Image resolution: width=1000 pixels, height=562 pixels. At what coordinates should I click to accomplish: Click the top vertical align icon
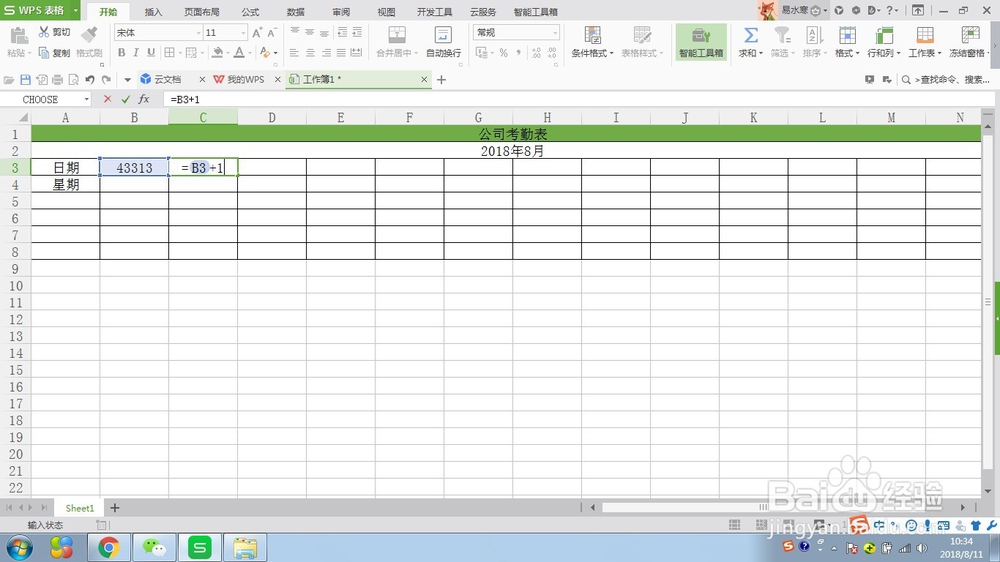click(294, 32)
